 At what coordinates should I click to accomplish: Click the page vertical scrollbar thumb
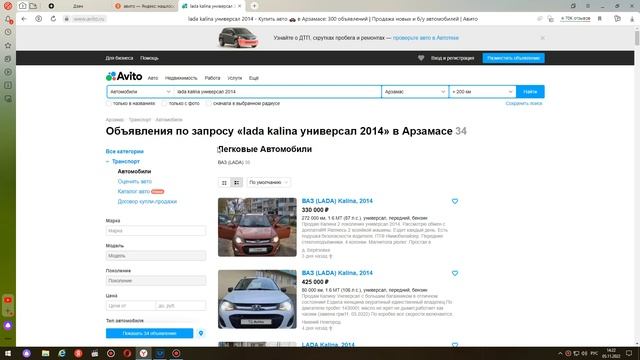[x=637, y=38]
